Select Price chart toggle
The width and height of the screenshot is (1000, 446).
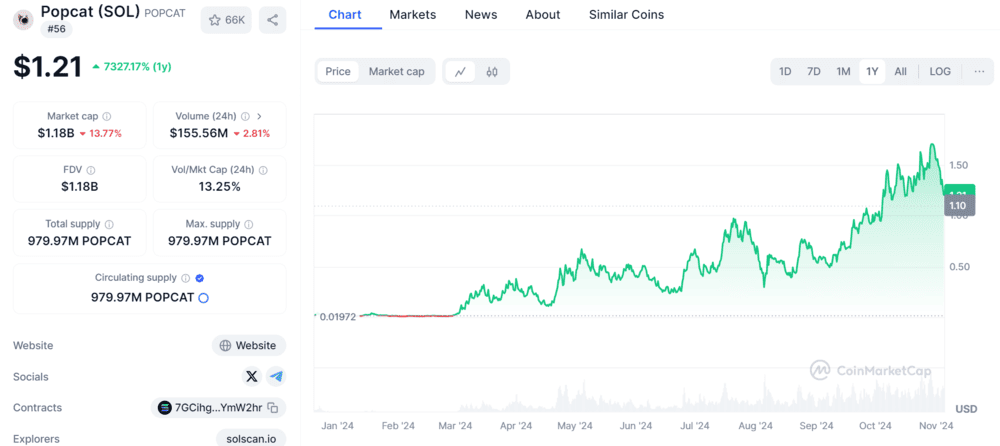[338, 71]
